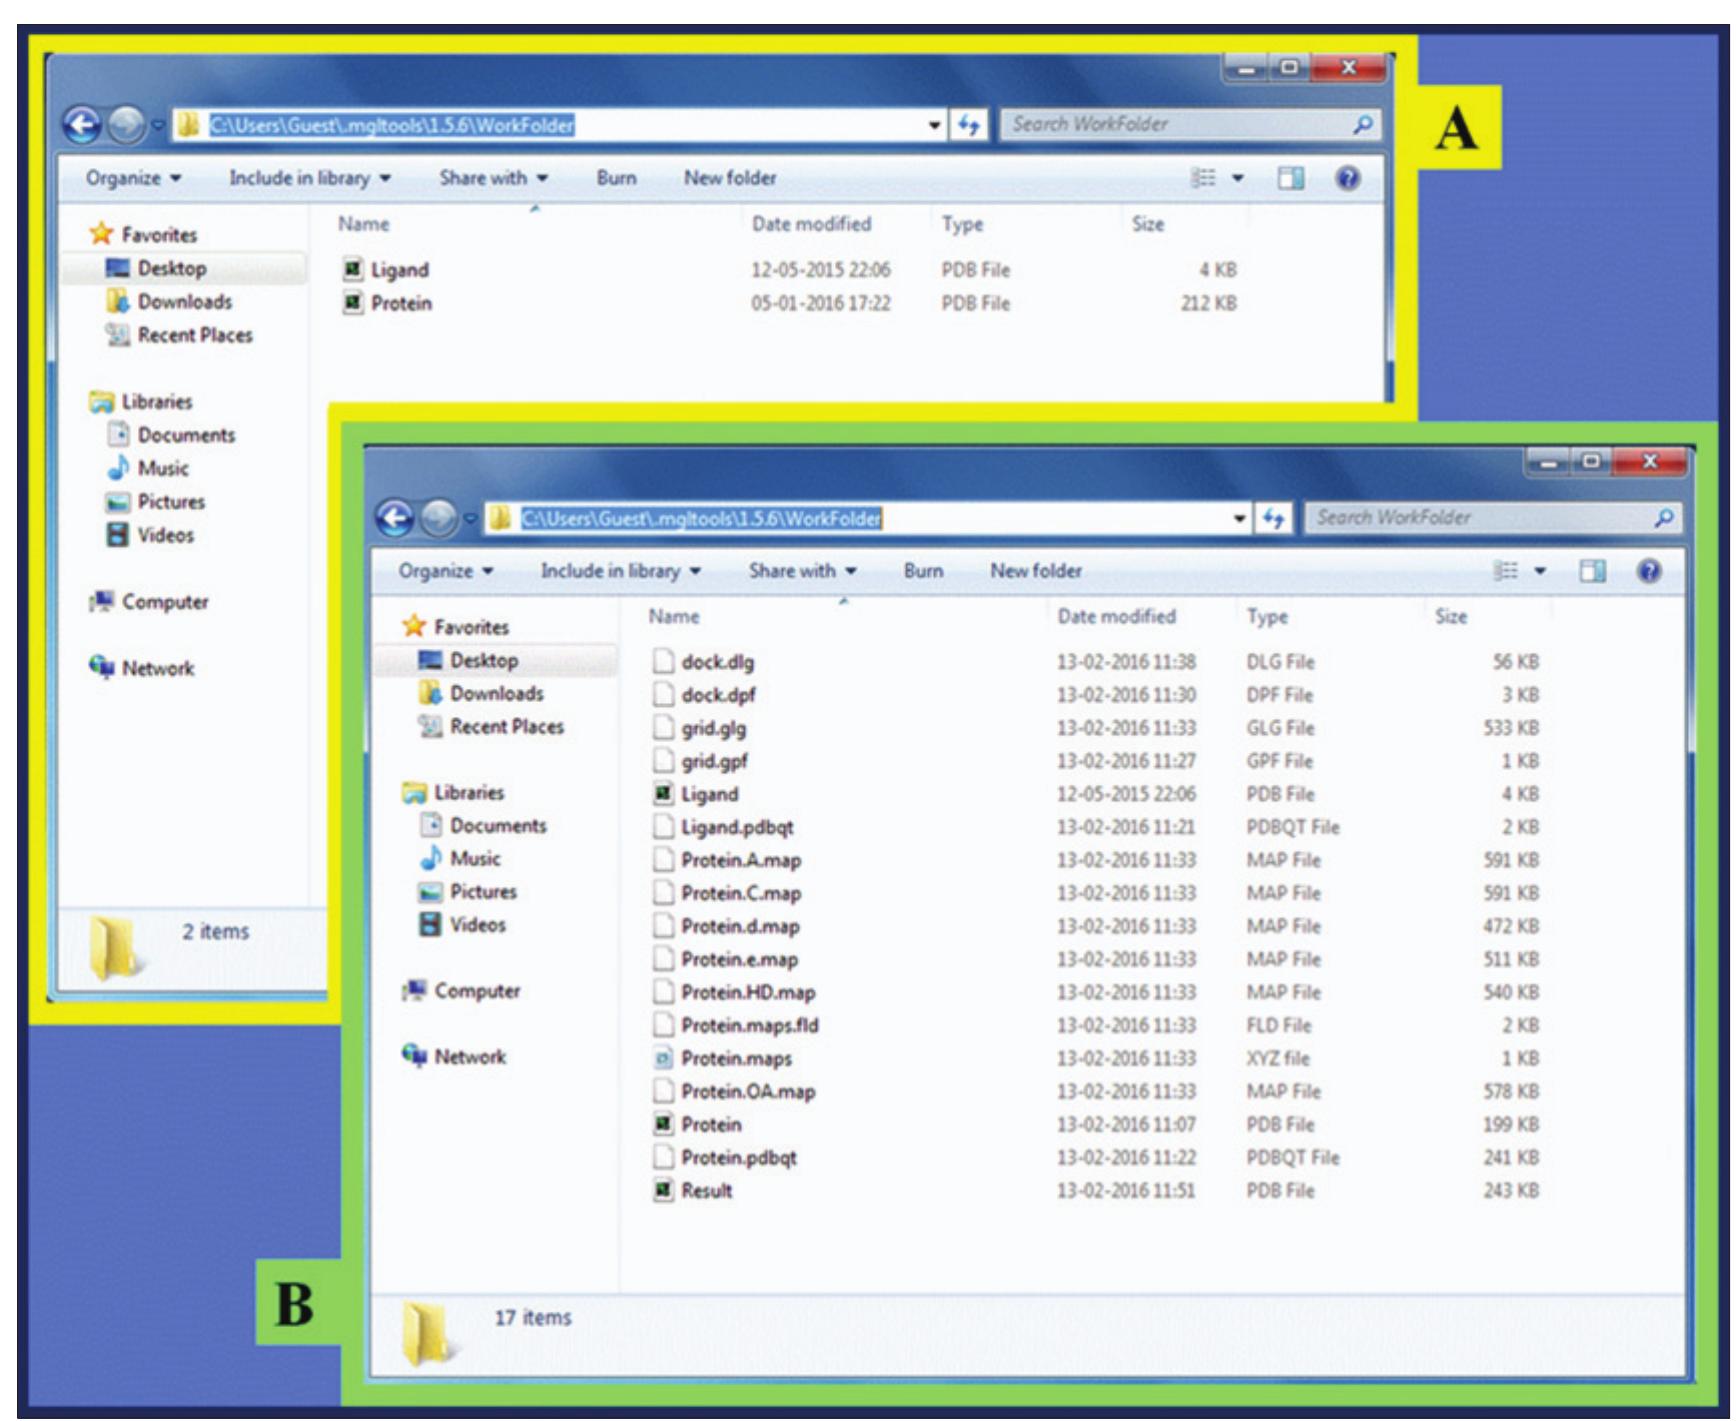Screen dimensions: 1736x1421
Task: Open the Share with dropdown in the front window
Action: (802, 571)
